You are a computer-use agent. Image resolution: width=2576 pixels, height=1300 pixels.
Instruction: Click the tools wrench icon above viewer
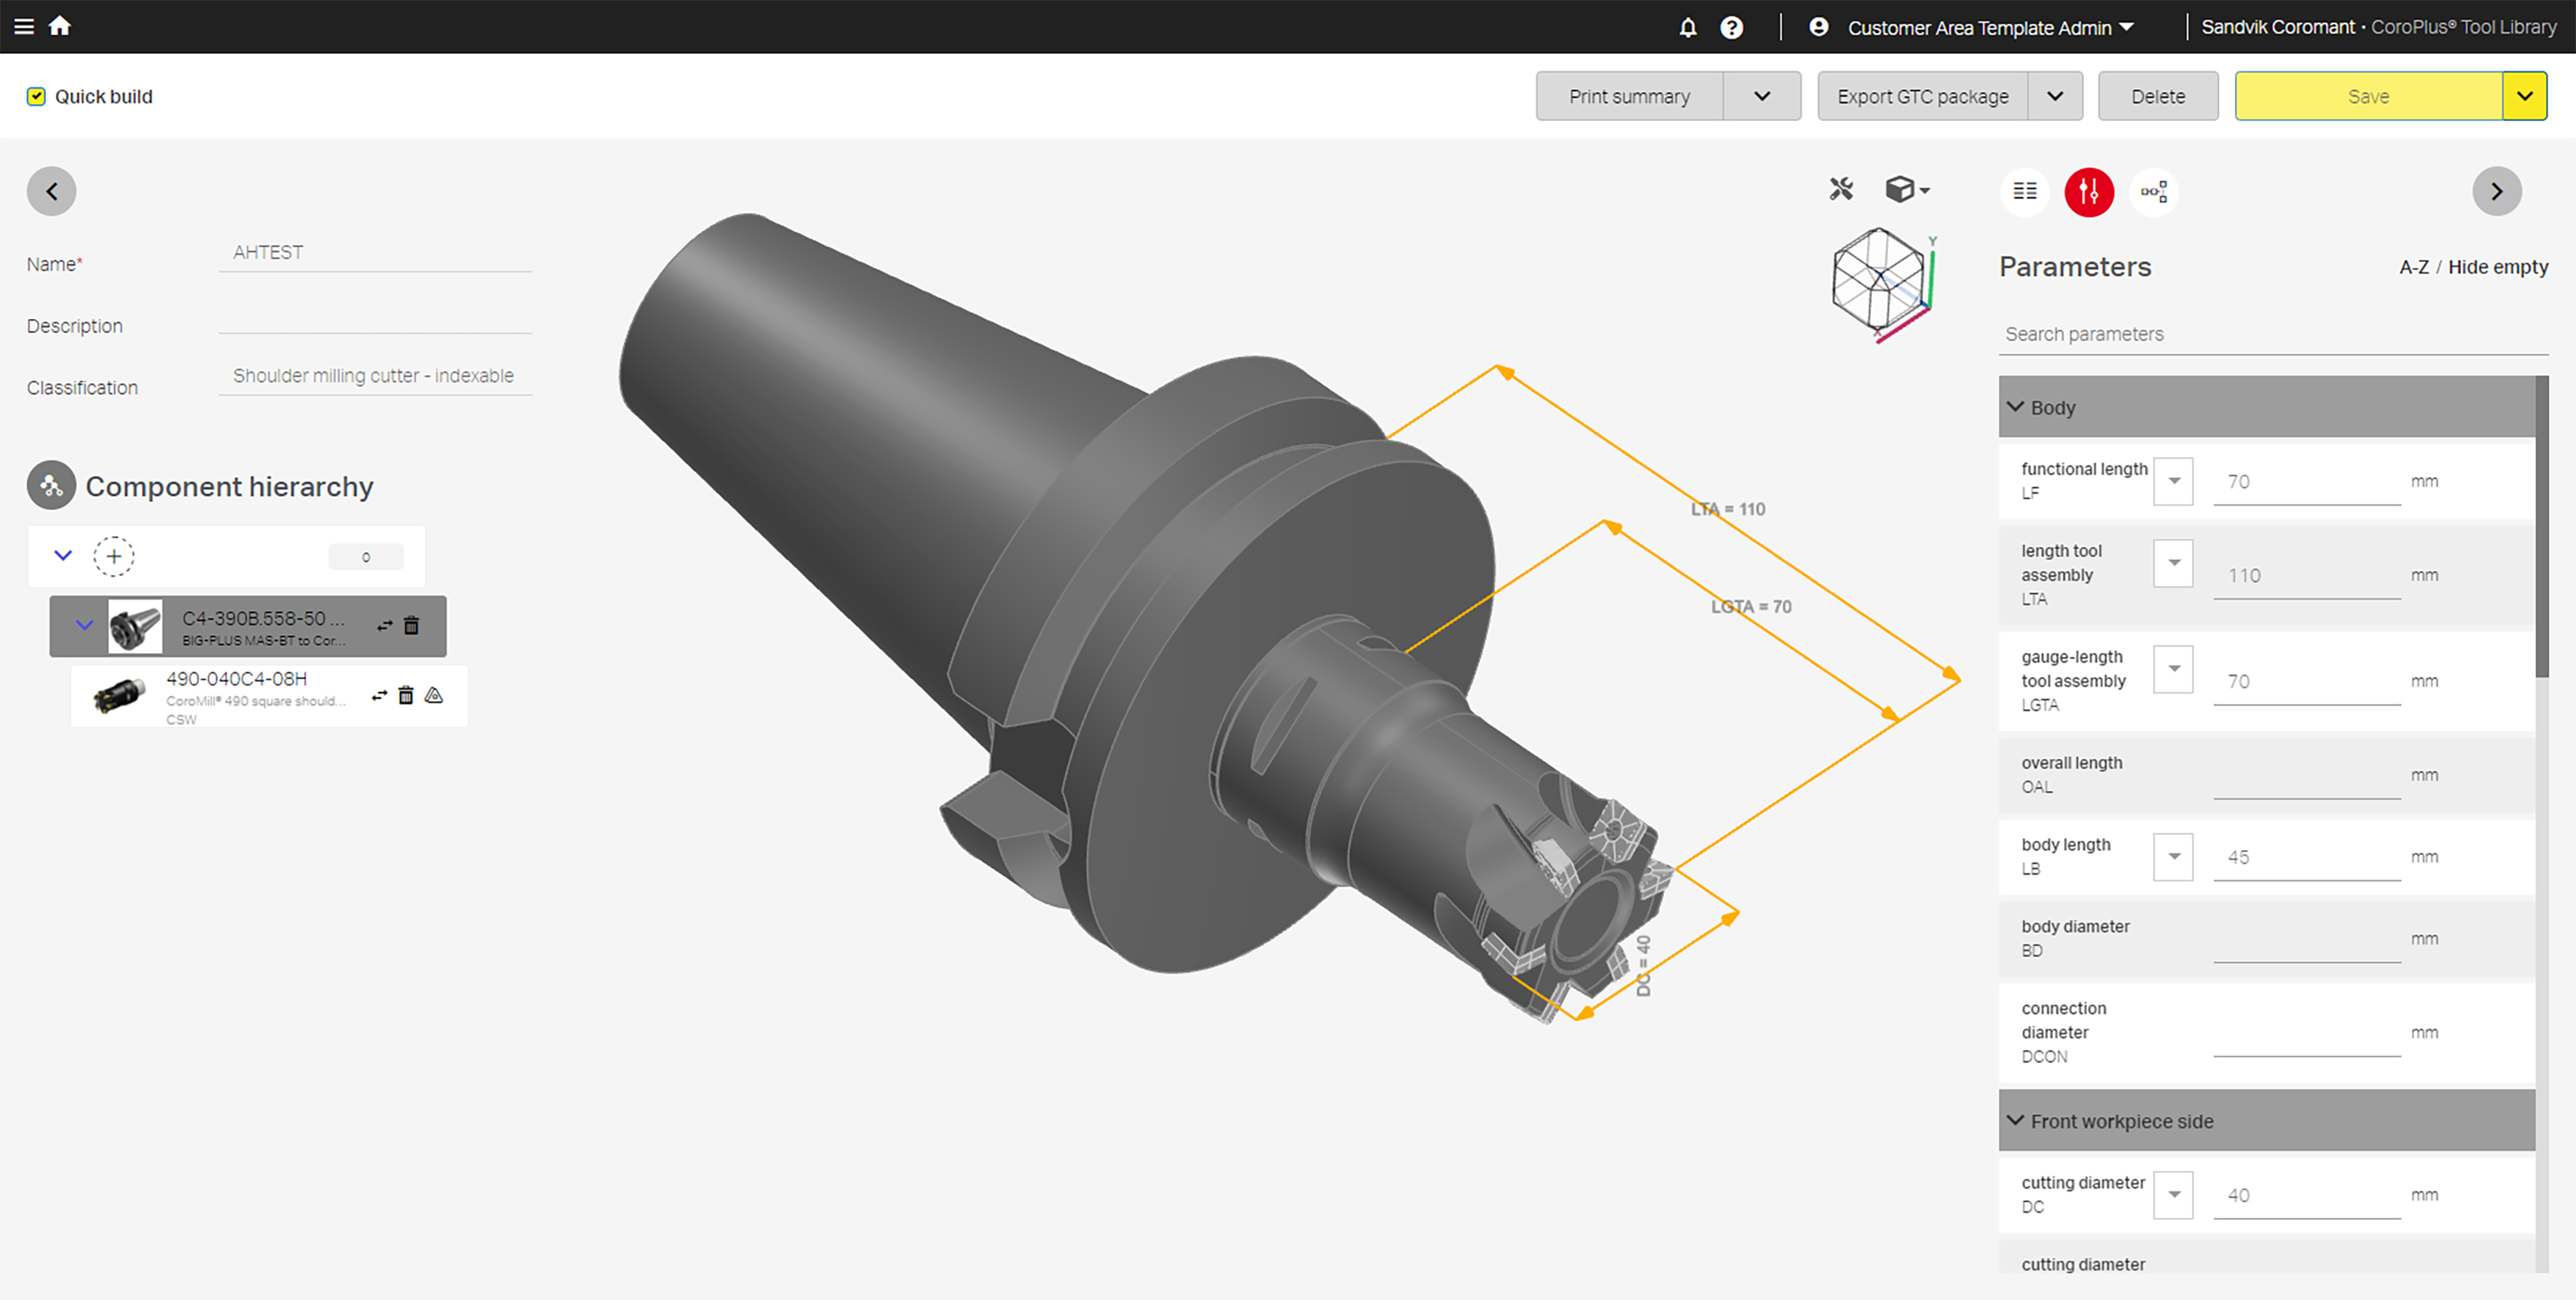pos(1841,189)
